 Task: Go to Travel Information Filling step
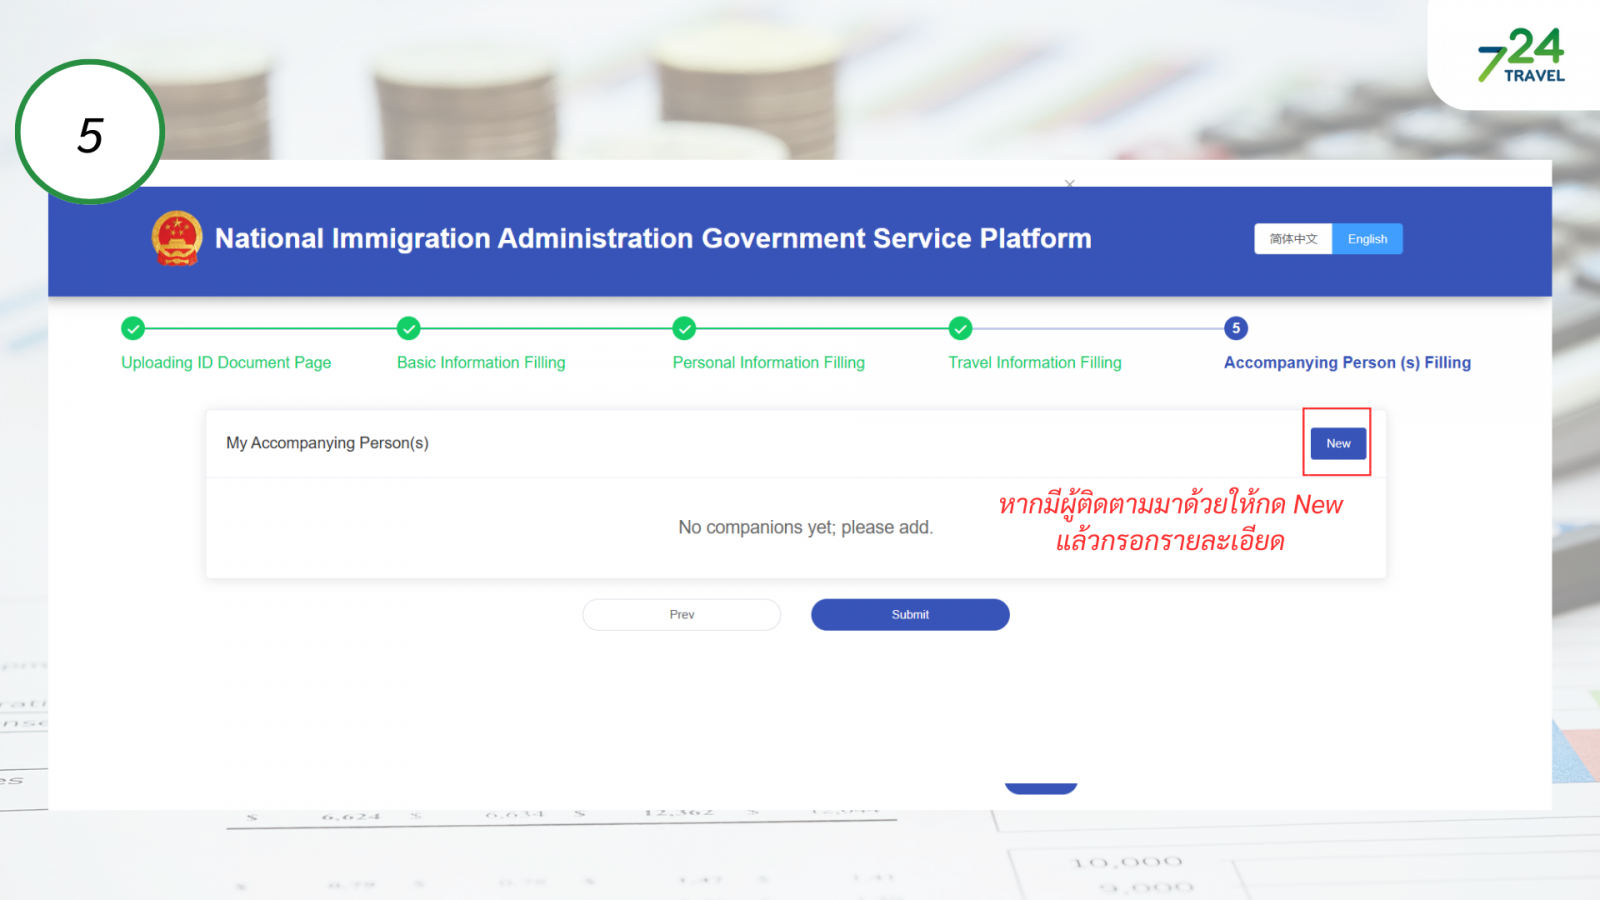(x=1035, y=363)
